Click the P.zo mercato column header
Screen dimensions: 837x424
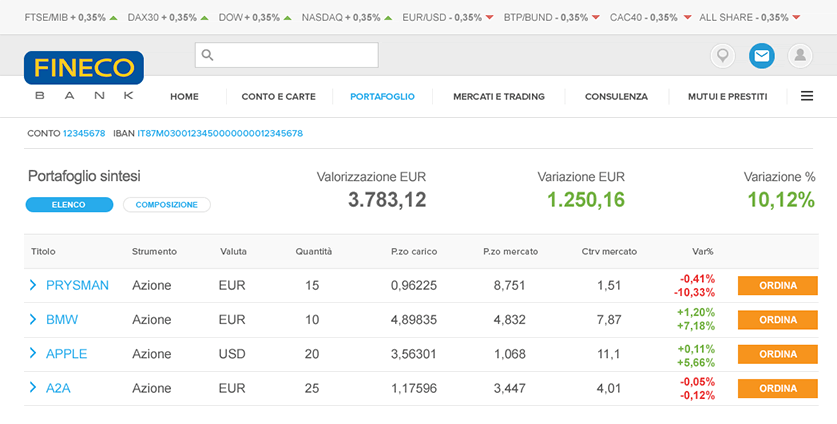coord(510,251)
